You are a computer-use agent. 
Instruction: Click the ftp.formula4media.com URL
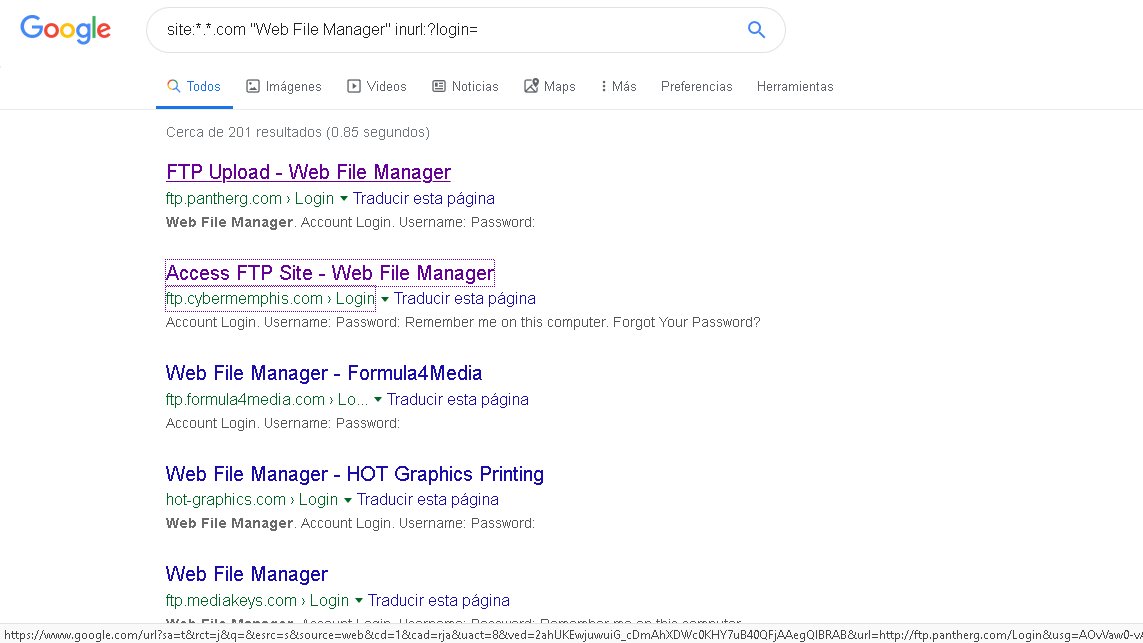point(266,400)
